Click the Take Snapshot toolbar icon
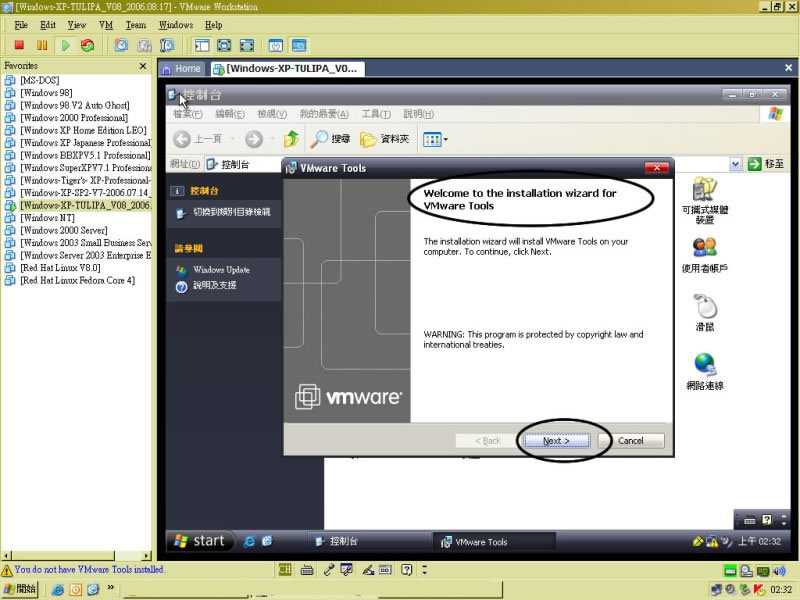Screen dimensions: 800x600 [x=121, y=45]
